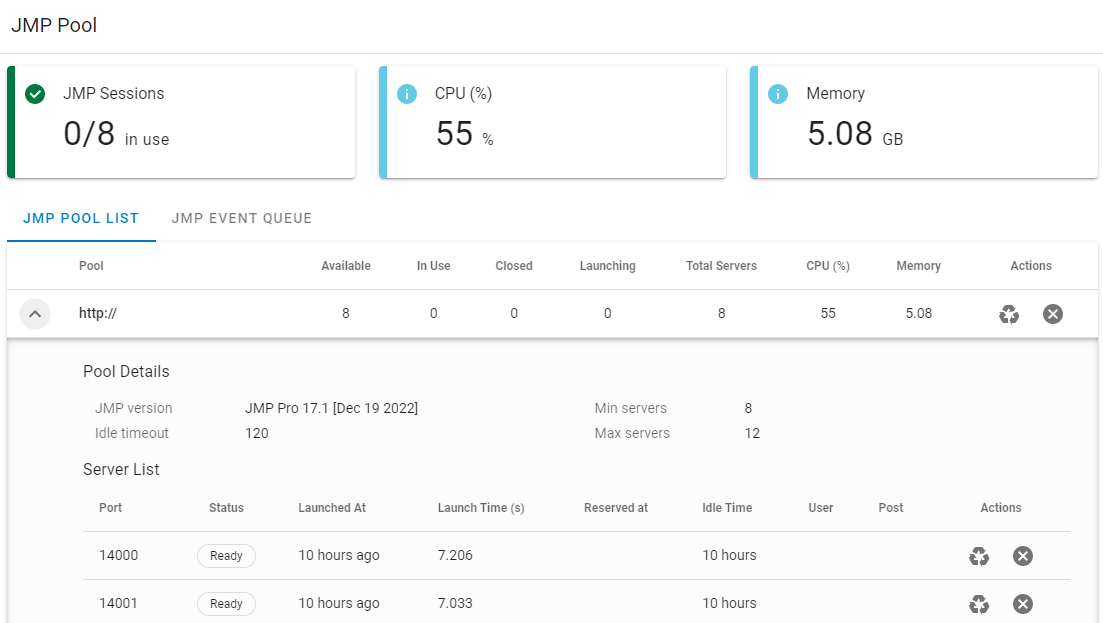Close server on port 14001
The image size is (1103, 623).
[1022, 604]
